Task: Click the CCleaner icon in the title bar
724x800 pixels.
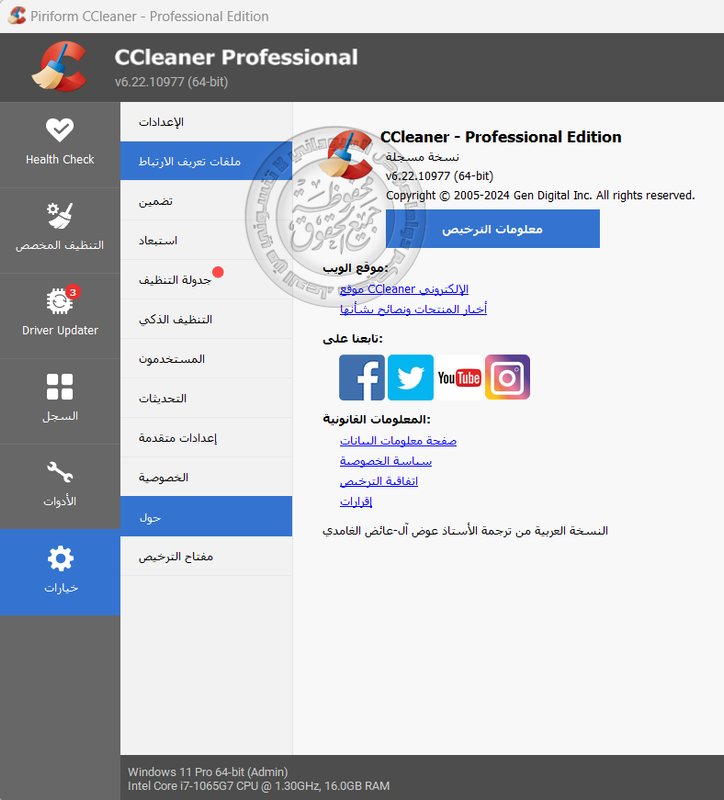Action: point(17,16)
